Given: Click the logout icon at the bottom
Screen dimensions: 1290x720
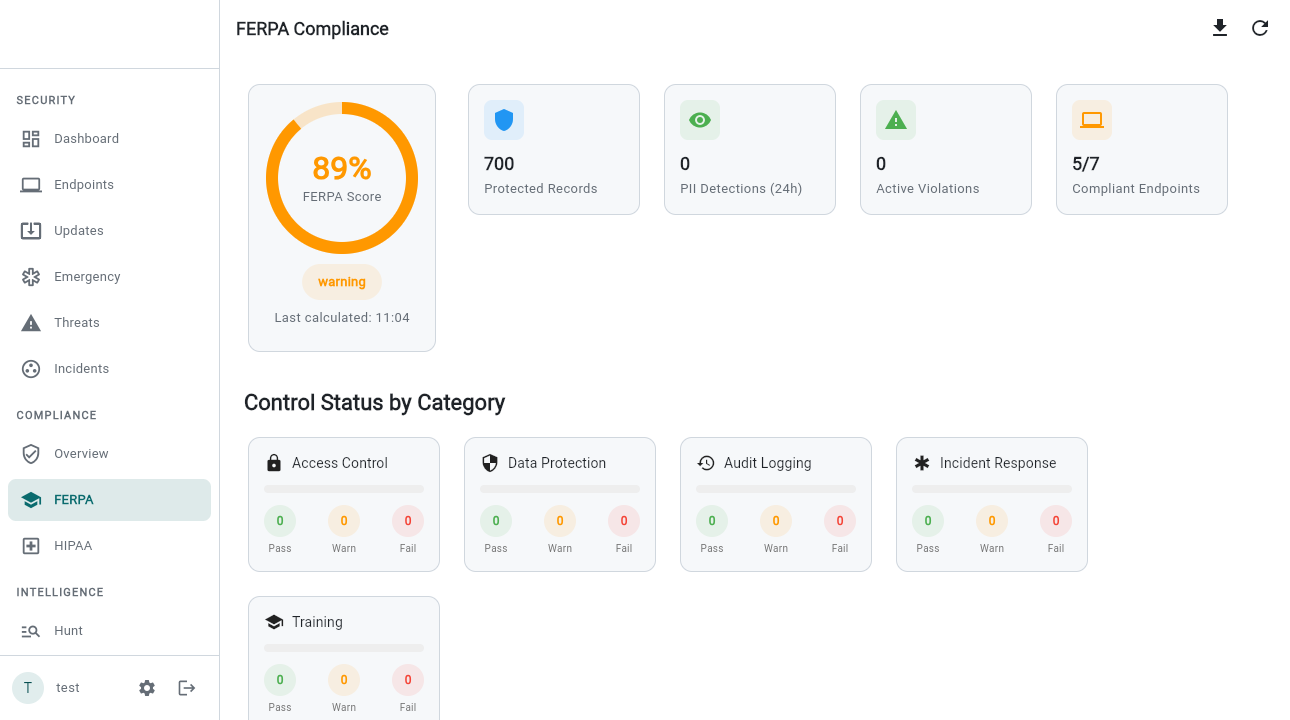Looking at the screenshot, I should pos(186,687).
